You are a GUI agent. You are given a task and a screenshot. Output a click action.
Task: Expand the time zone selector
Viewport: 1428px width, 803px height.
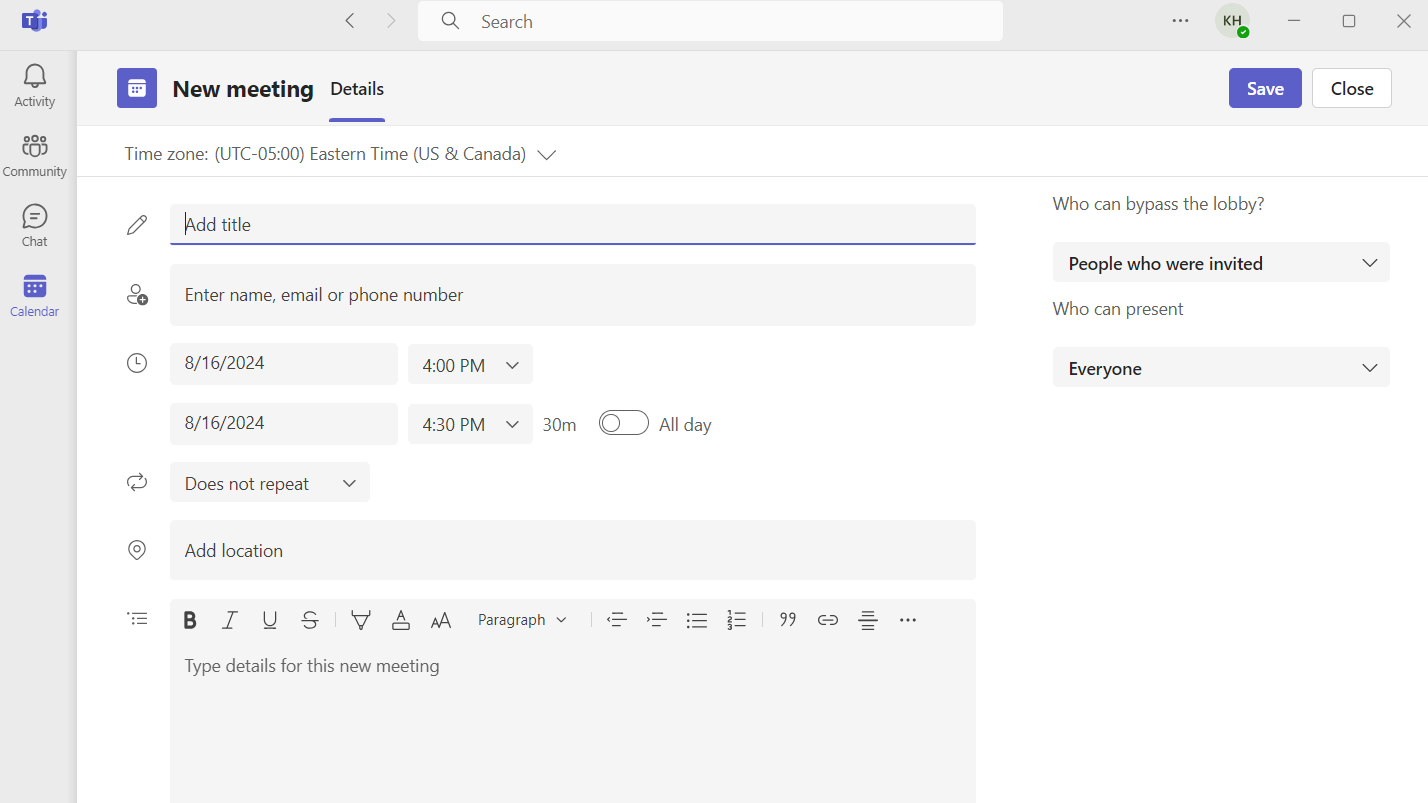tap(546, 155)
